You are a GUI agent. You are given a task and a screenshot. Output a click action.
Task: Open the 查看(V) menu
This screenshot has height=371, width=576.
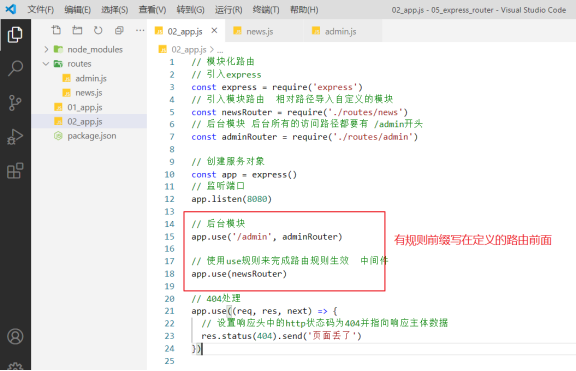152,10
